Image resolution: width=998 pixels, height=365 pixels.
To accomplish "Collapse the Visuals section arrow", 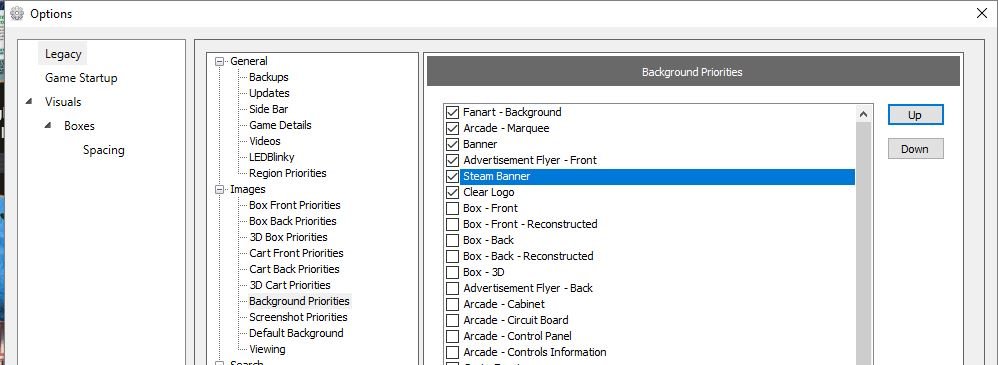I will pos(29,102).
